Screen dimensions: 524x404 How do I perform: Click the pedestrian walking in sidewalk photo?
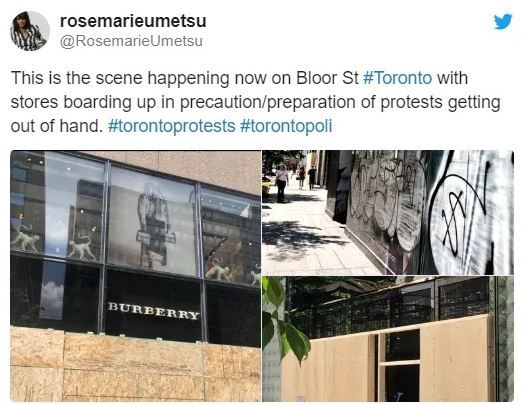tap(281, 183)
